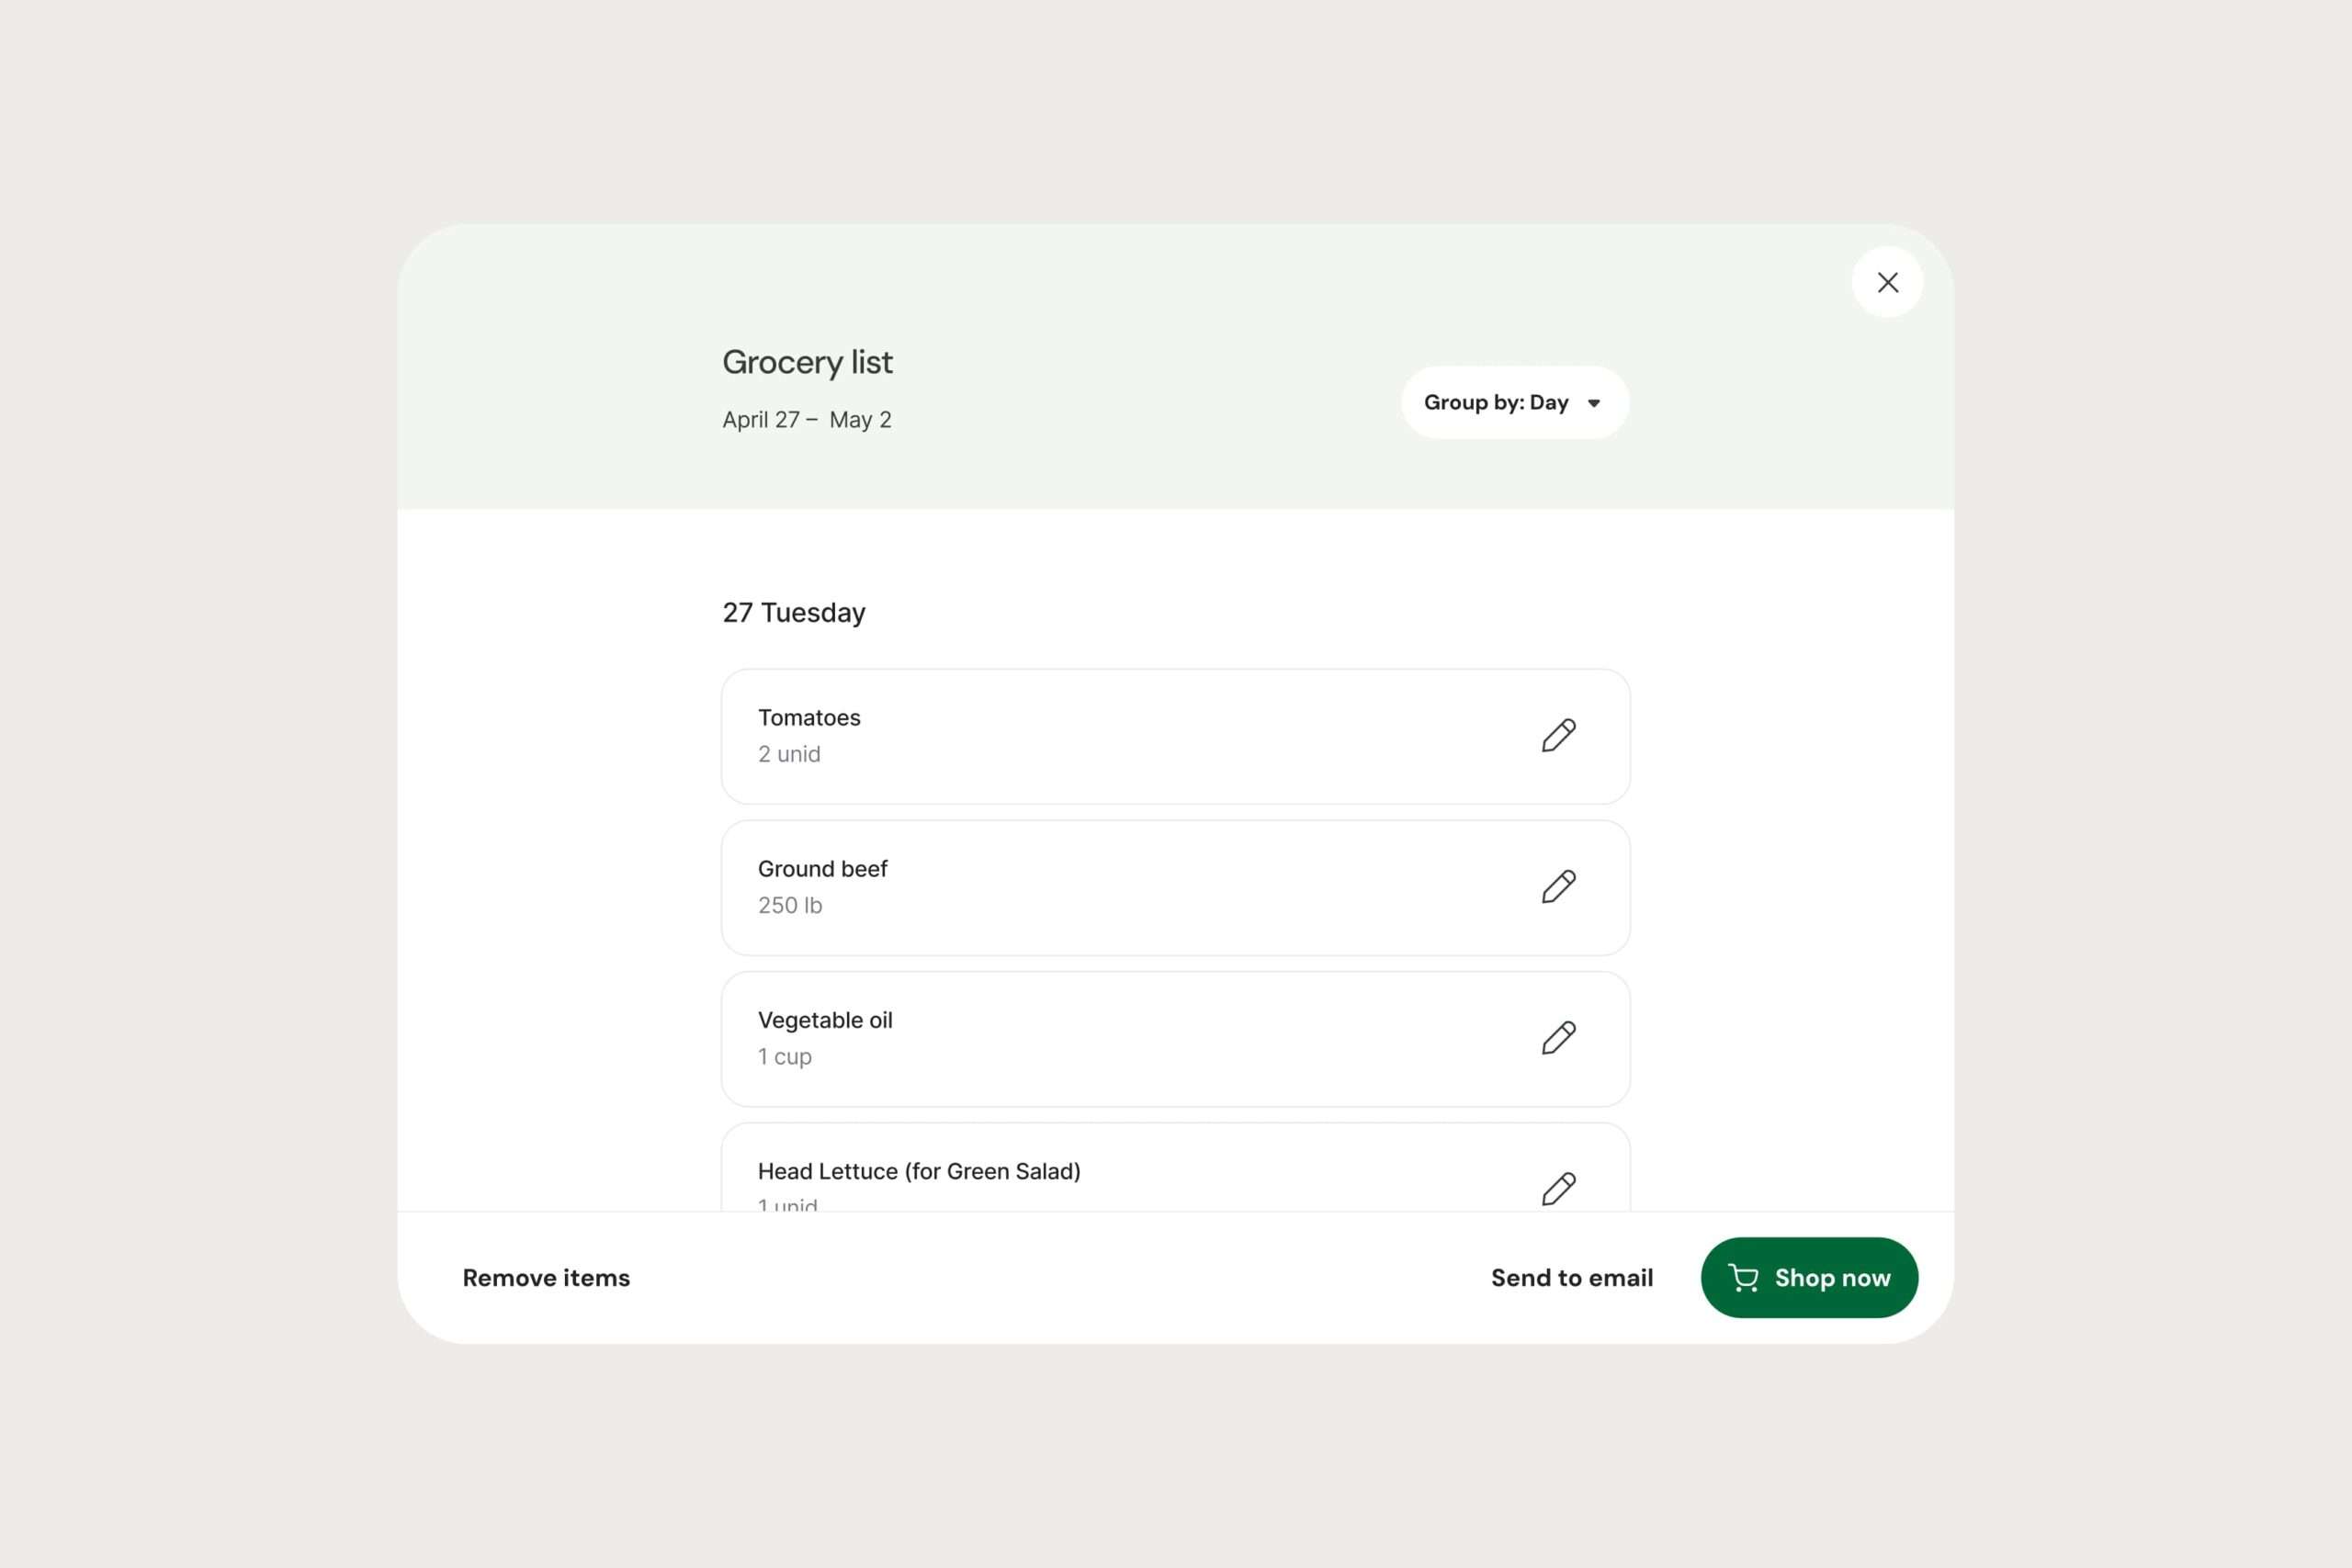Click the 1 cup quantity text
This screenshot has height=1568, width=2352.
point(785,1056)
